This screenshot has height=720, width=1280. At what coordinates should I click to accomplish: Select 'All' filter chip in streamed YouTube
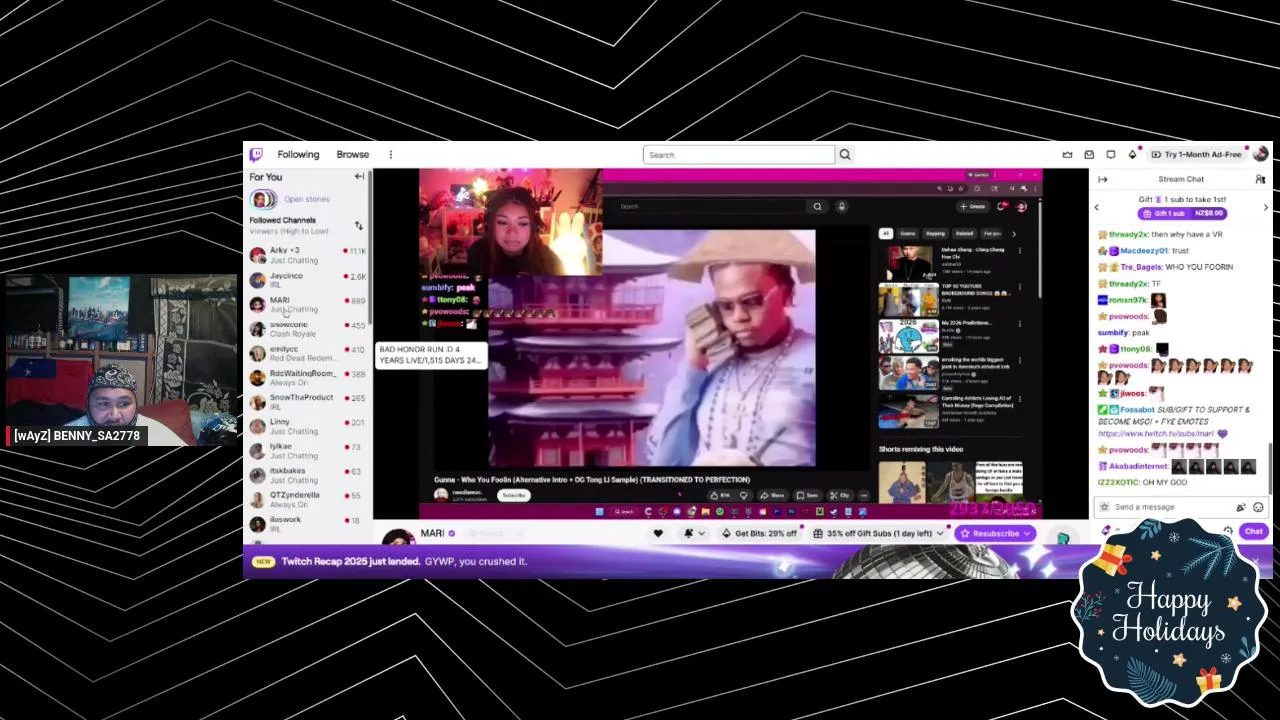tap(885, 233)
